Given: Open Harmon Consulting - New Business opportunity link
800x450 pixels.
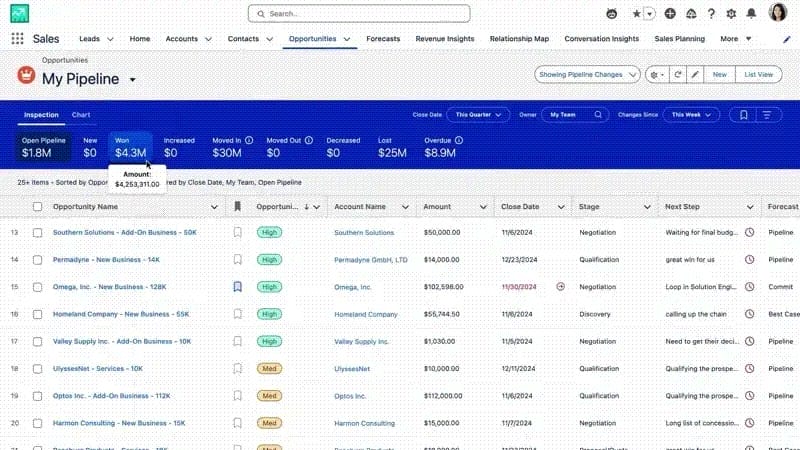Looking at the screenshot, I should tap(119, 423).
